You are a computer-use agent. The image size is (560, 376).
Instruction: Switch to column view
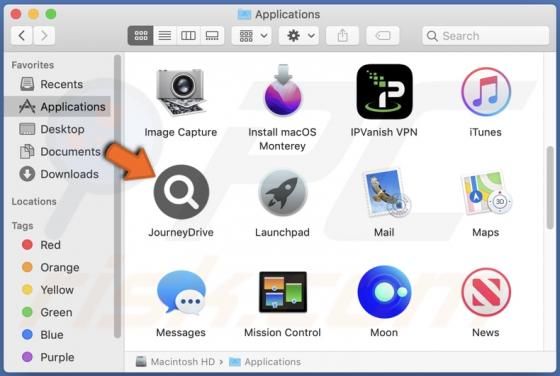(x=188, y=35)
